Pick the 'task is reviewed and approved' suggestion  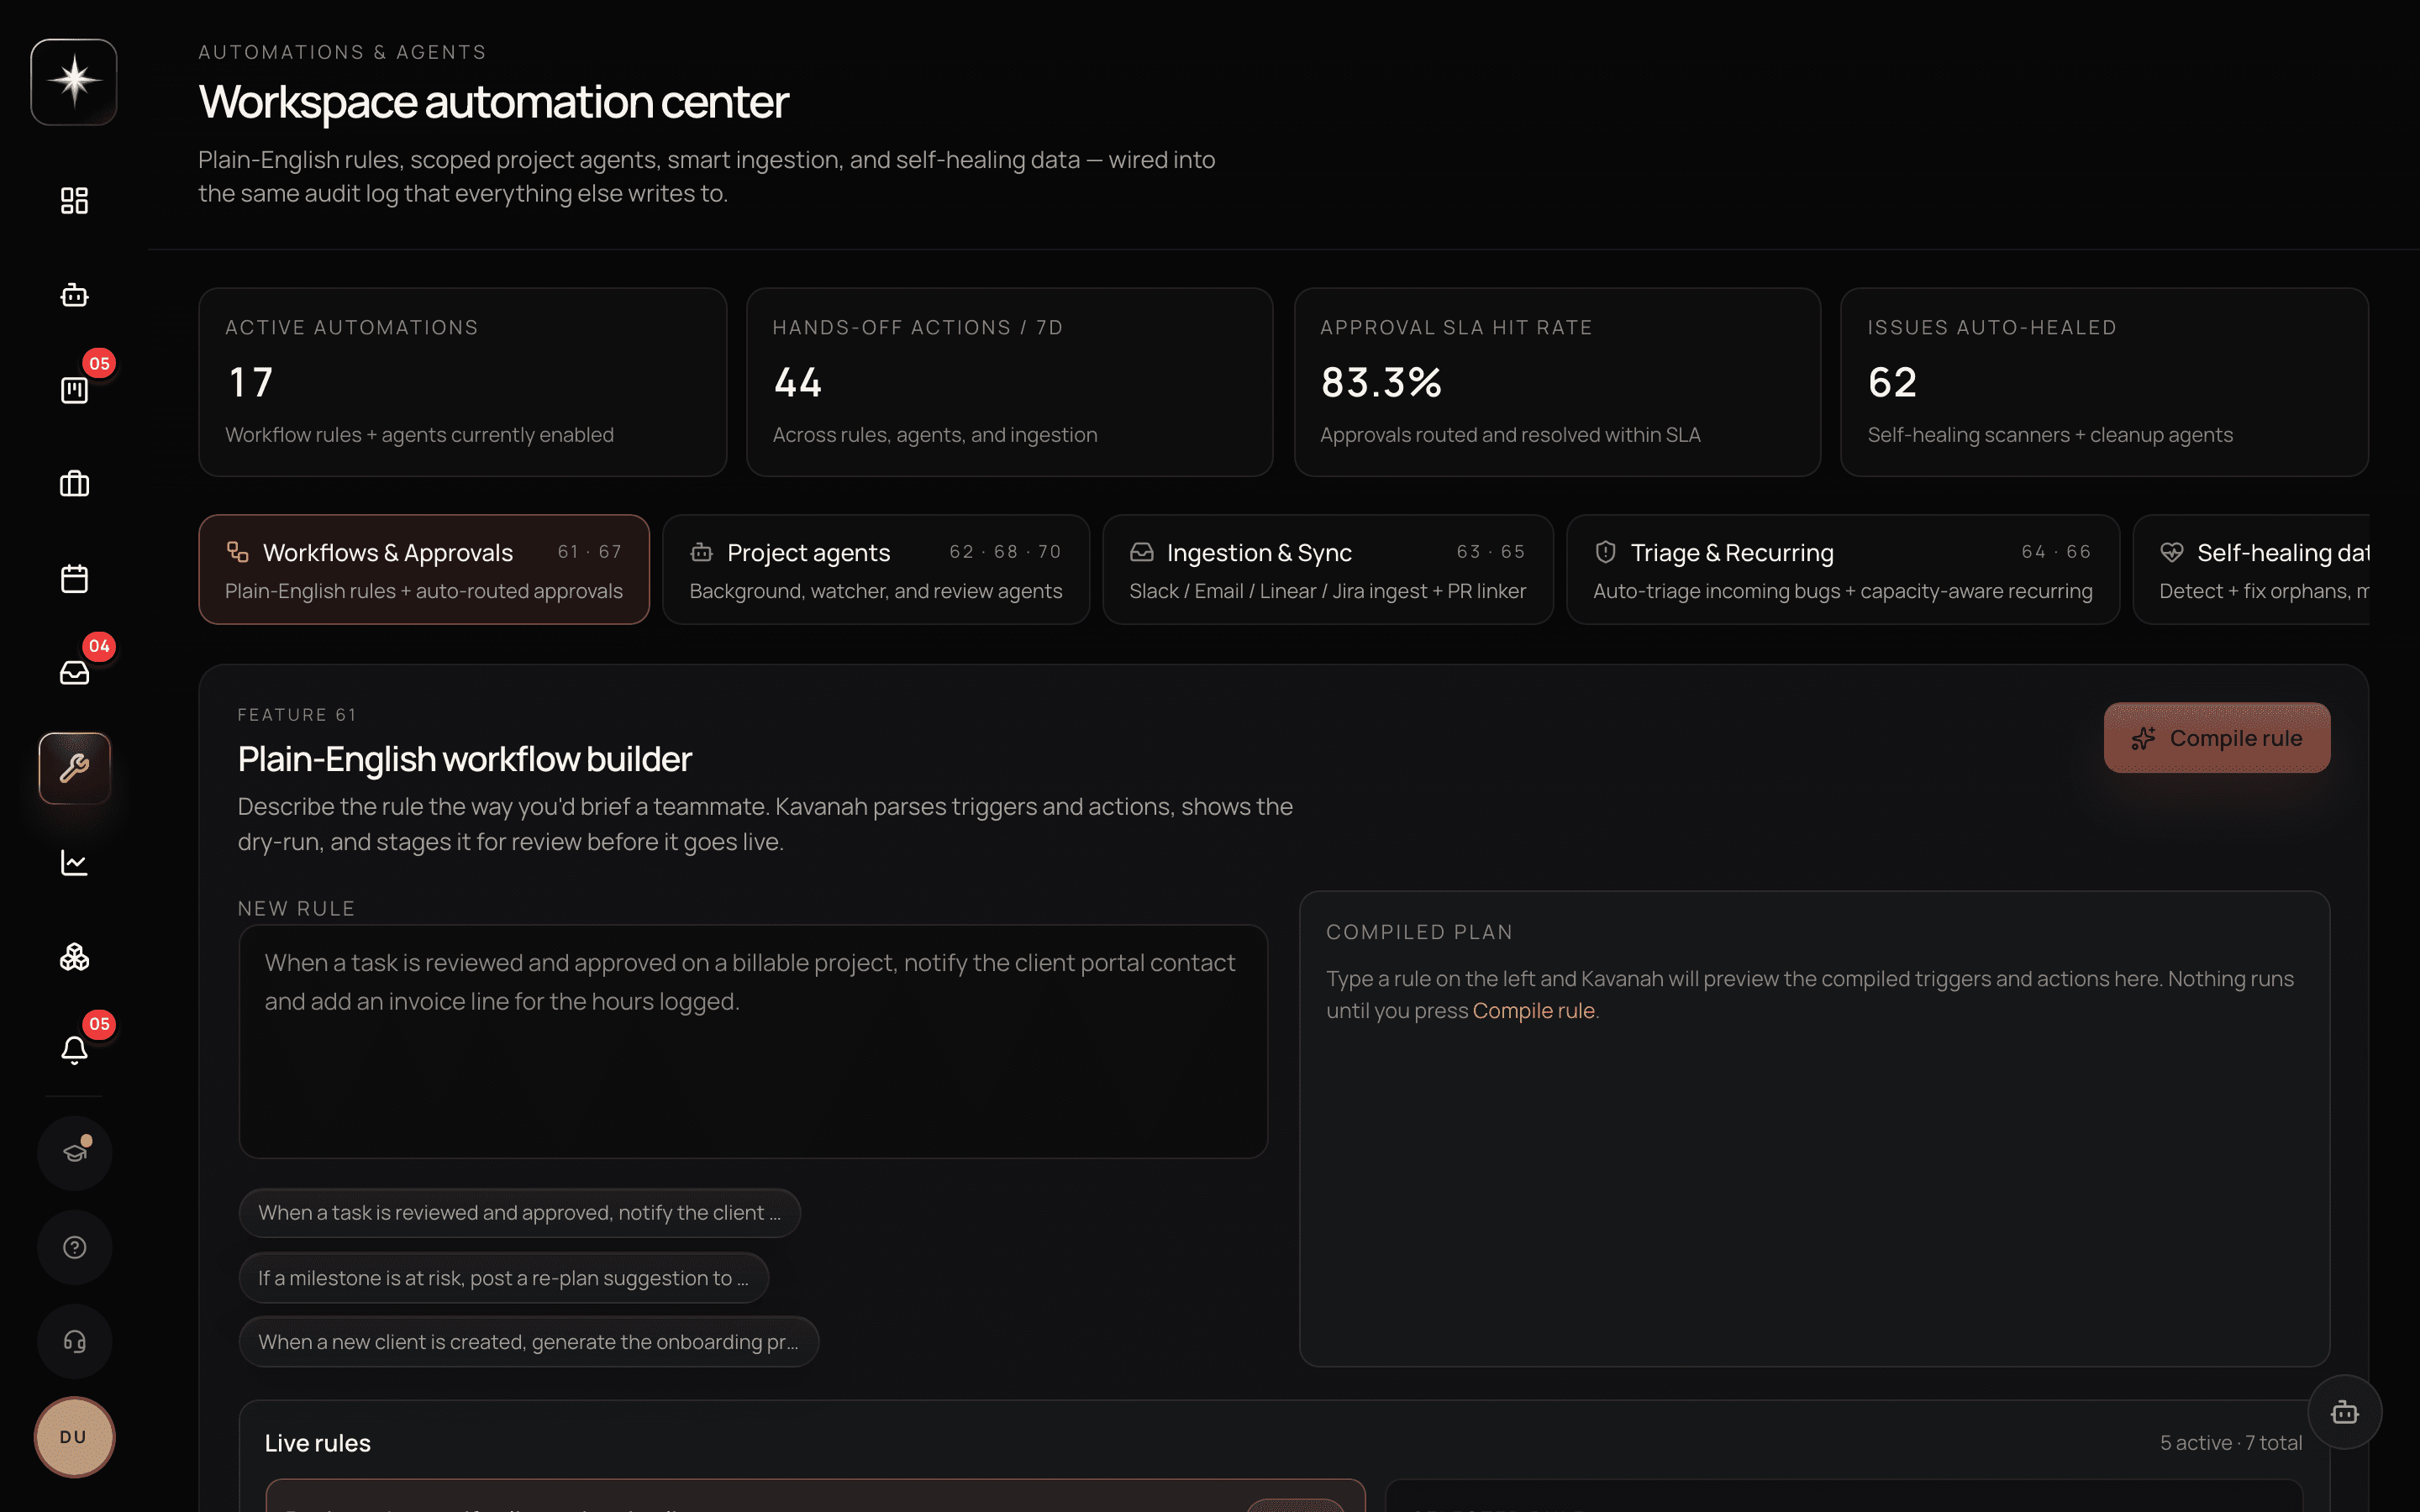[x=519, y=1213]
